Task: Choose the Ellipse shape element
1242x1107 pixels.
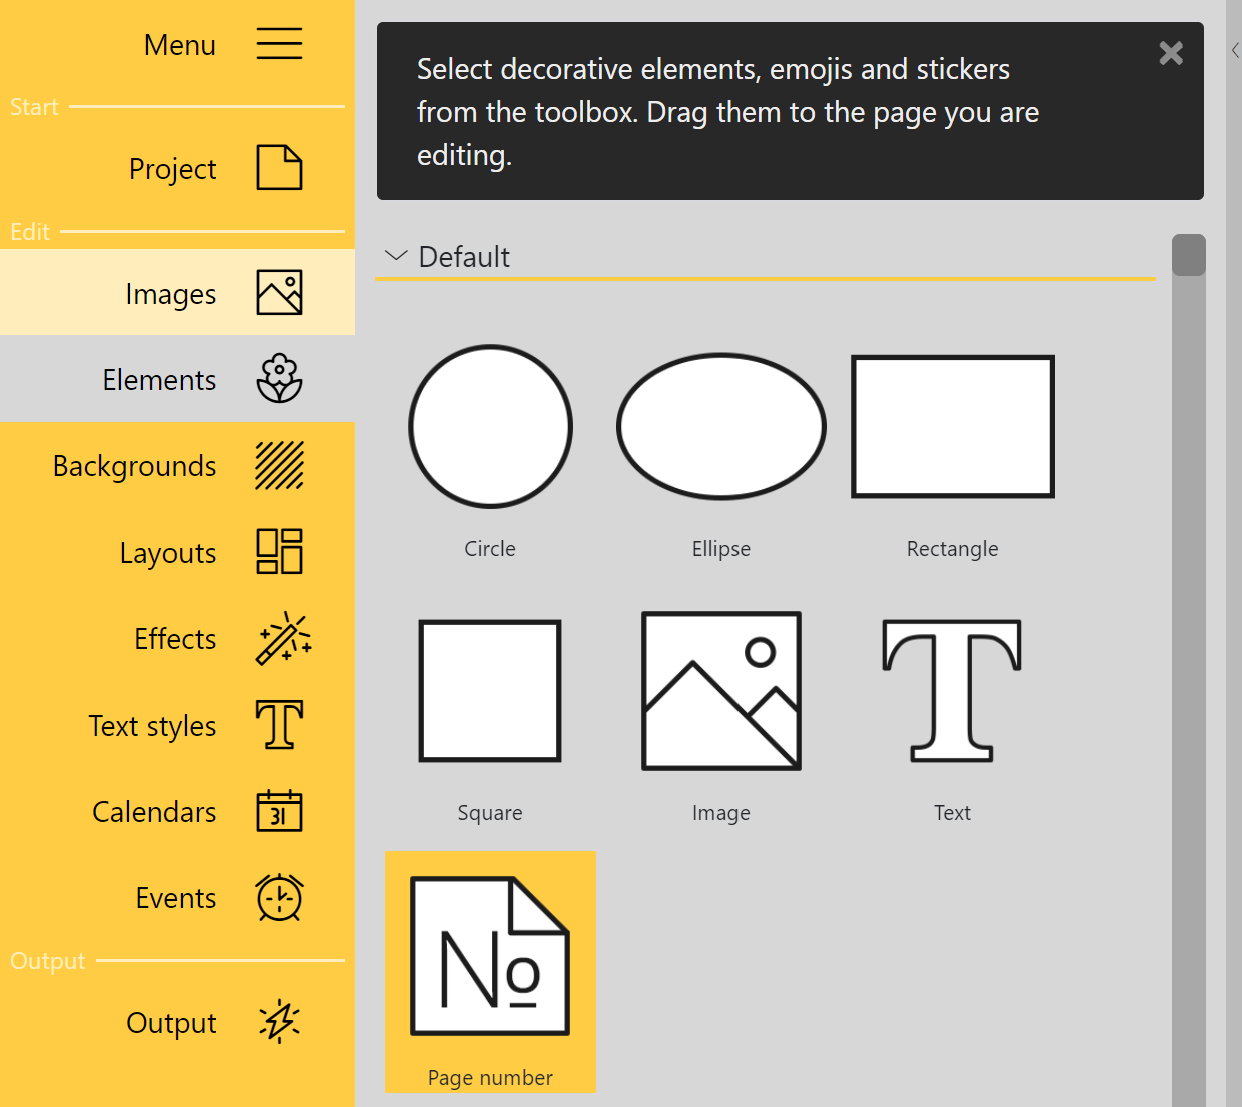Action: coord(721,427)
